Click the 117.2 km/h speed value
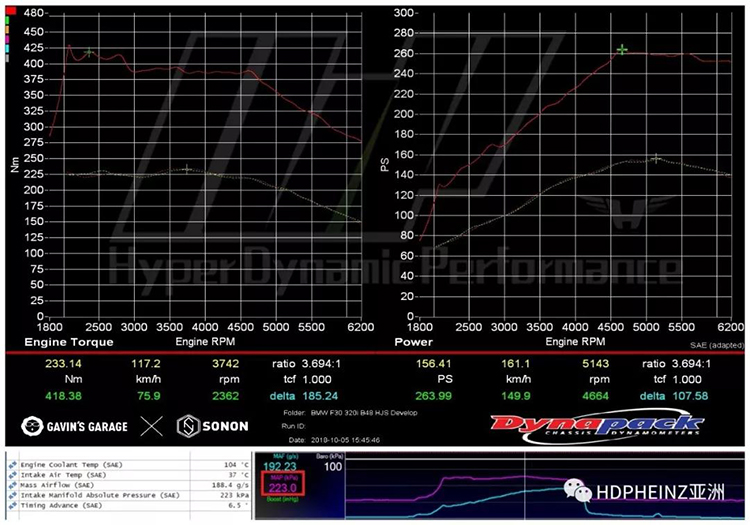Screen dimensions: 750x525 pos(146,364)
